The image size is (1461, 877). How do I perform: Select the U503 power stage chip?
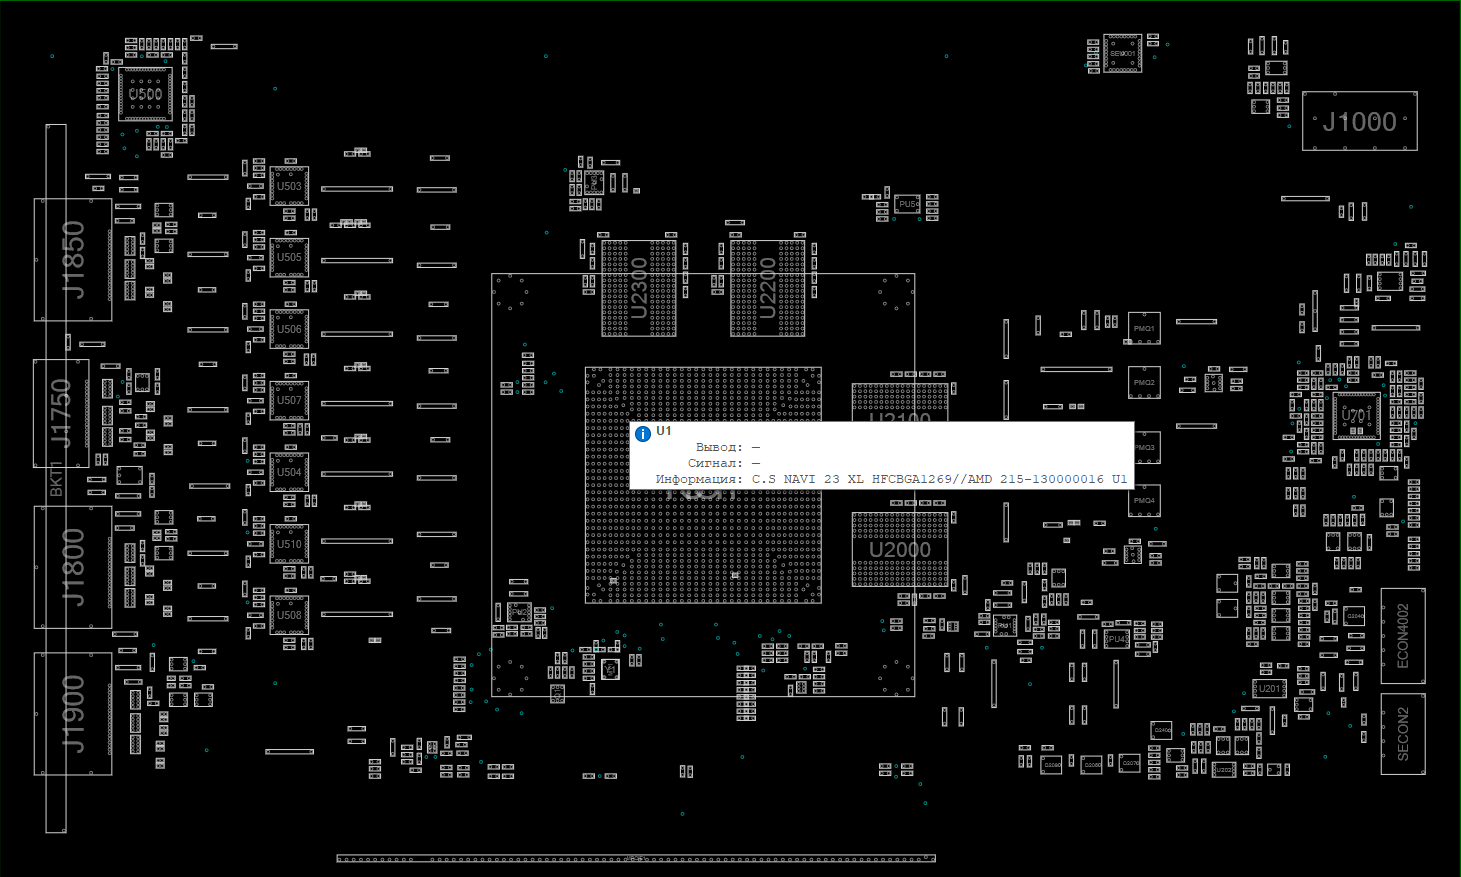(289, 186)
